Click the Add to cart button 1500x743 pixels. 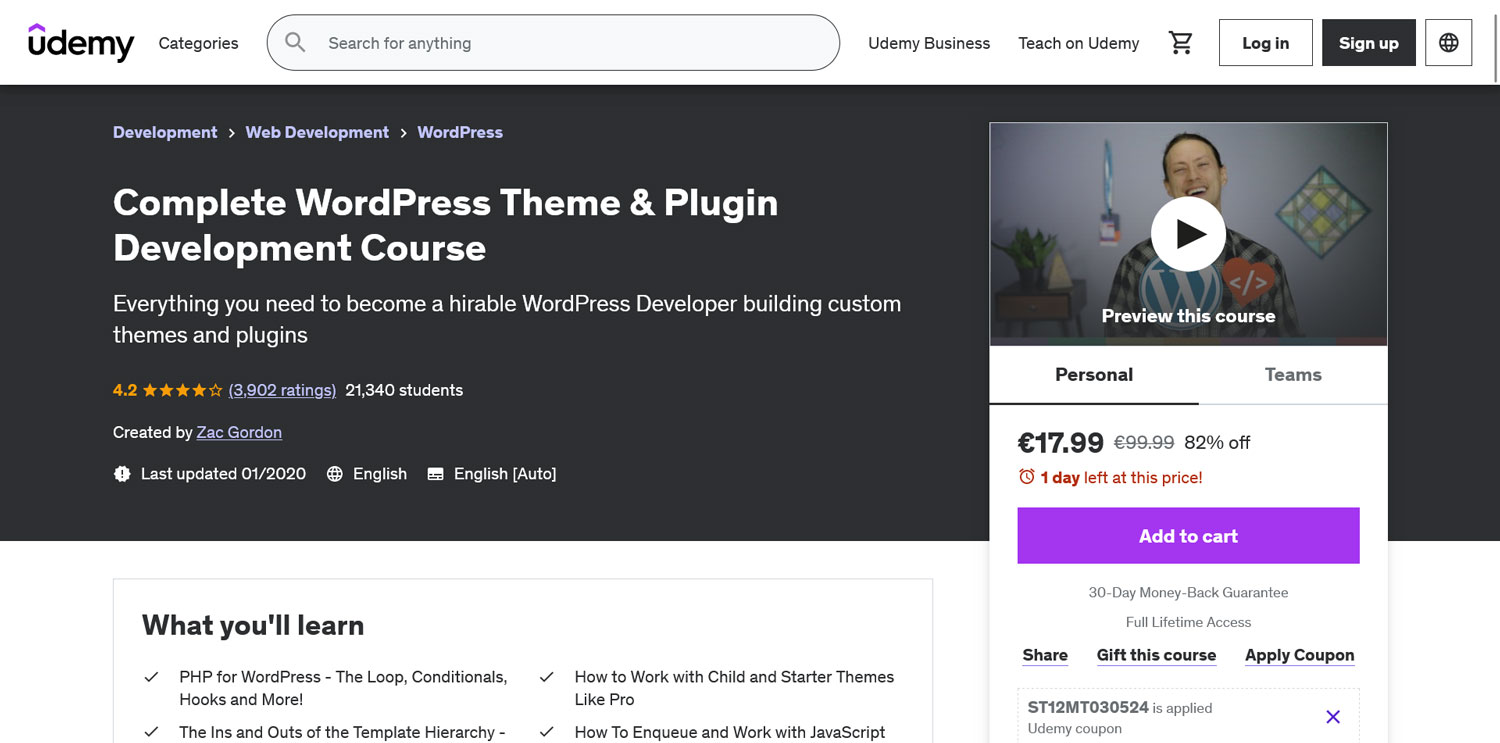tap(1188, 536)
